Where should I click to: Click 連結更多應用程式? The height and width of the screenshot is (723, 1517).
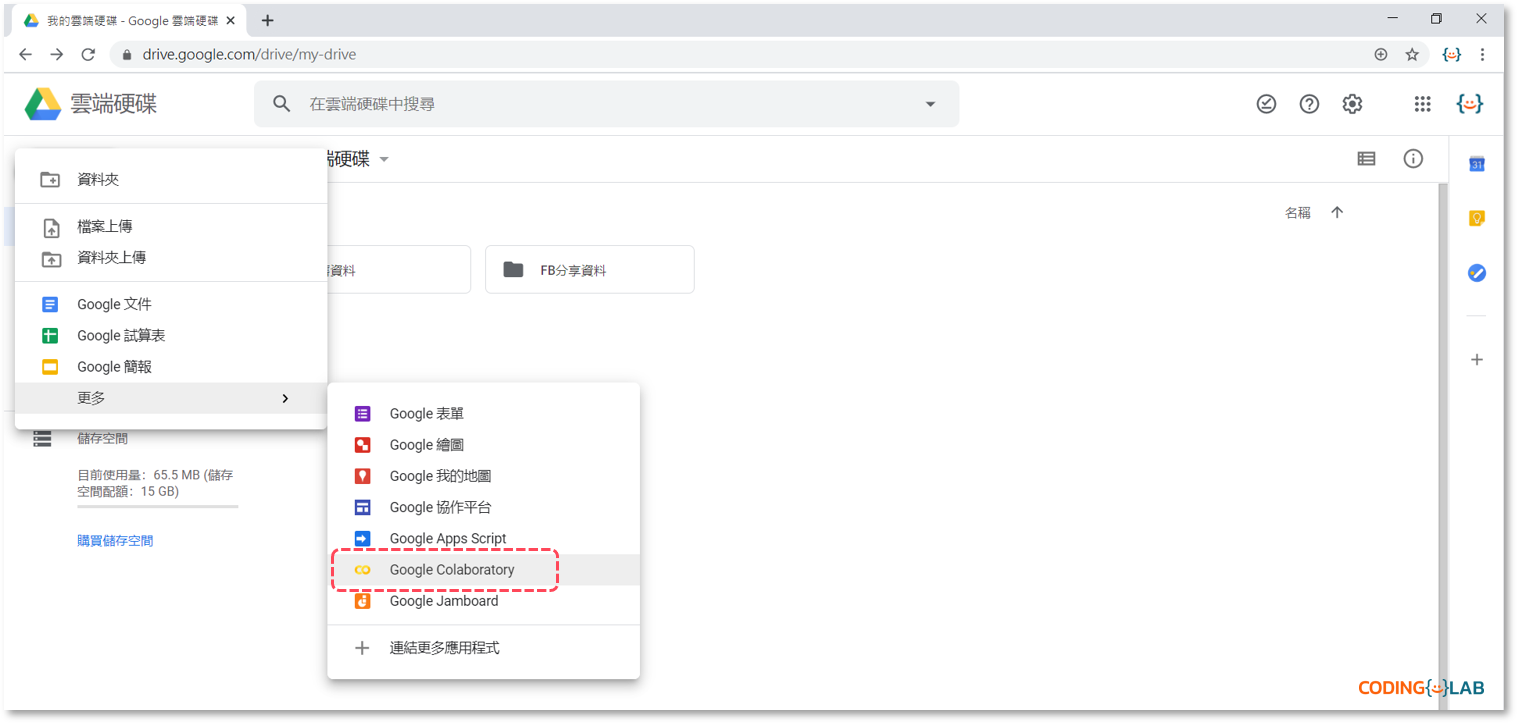click(x=484, y=648)
